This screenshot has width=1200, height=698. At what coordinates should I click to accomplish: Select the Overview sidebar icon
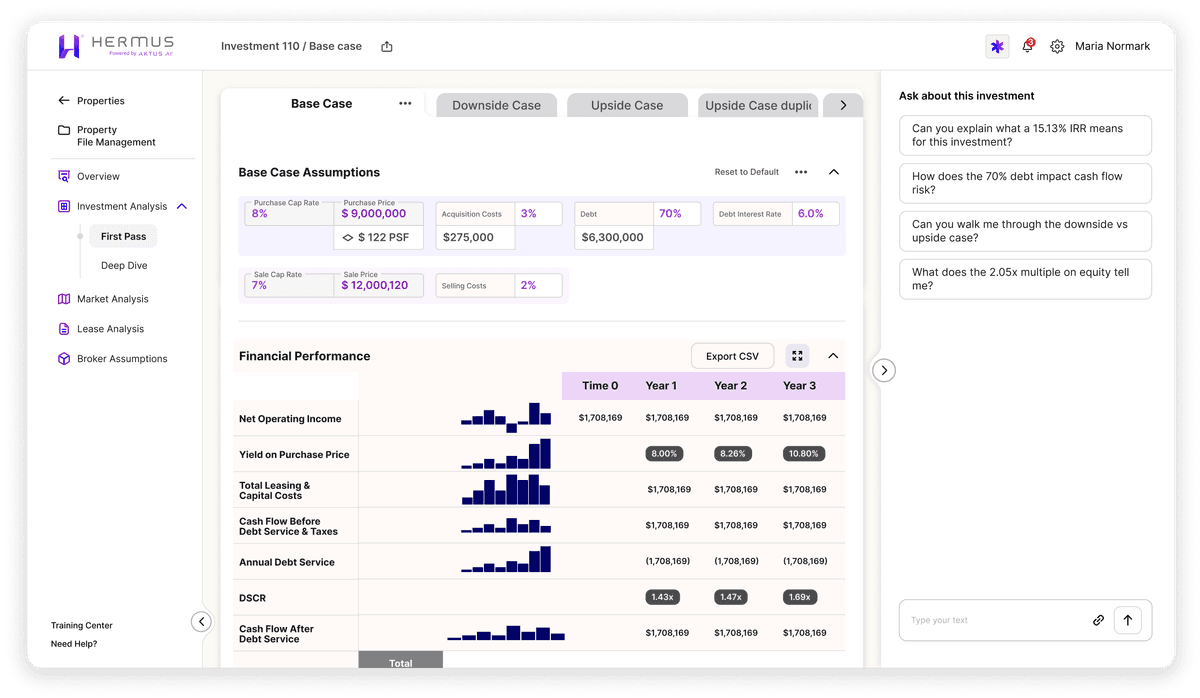click(x=63, y=176)
